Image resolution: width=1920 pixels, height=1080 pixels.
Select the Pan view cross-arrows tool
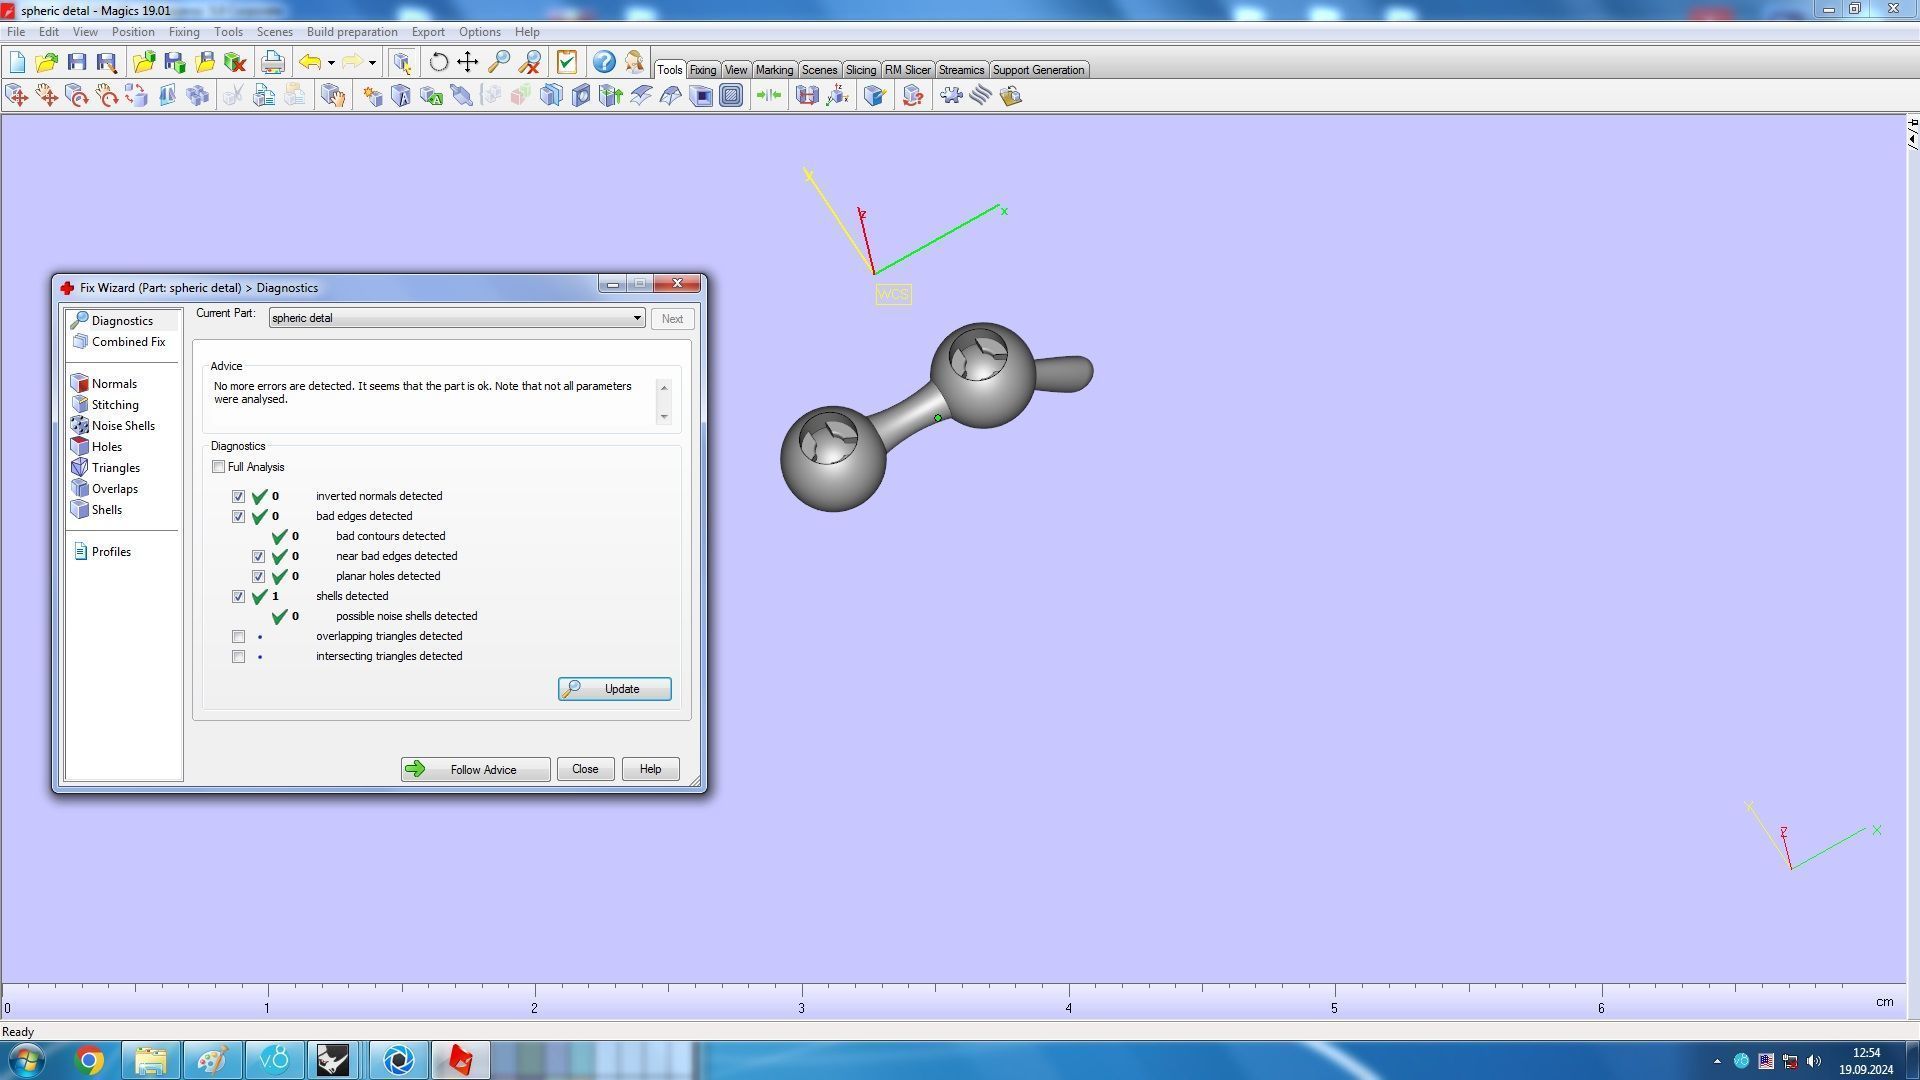(x=468, y=63)
